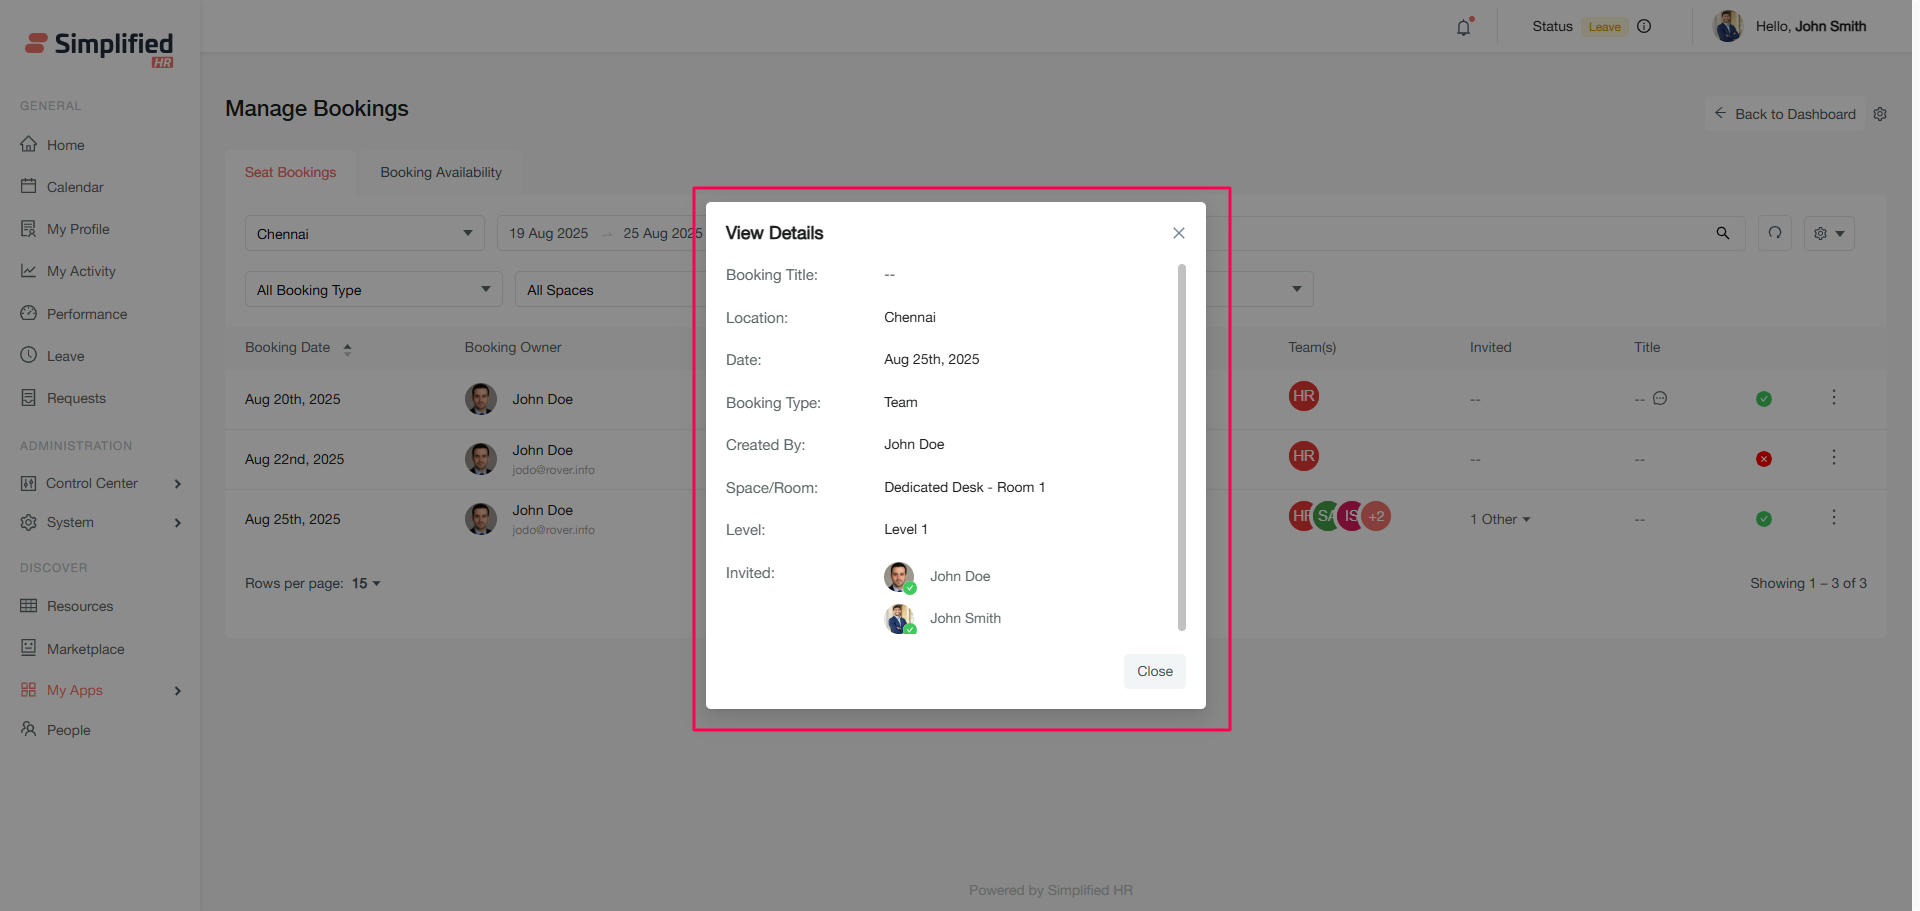Open three-dot menu for Aug 25th booking
The image size is (1920, 911).
[x=1833, y=518]
